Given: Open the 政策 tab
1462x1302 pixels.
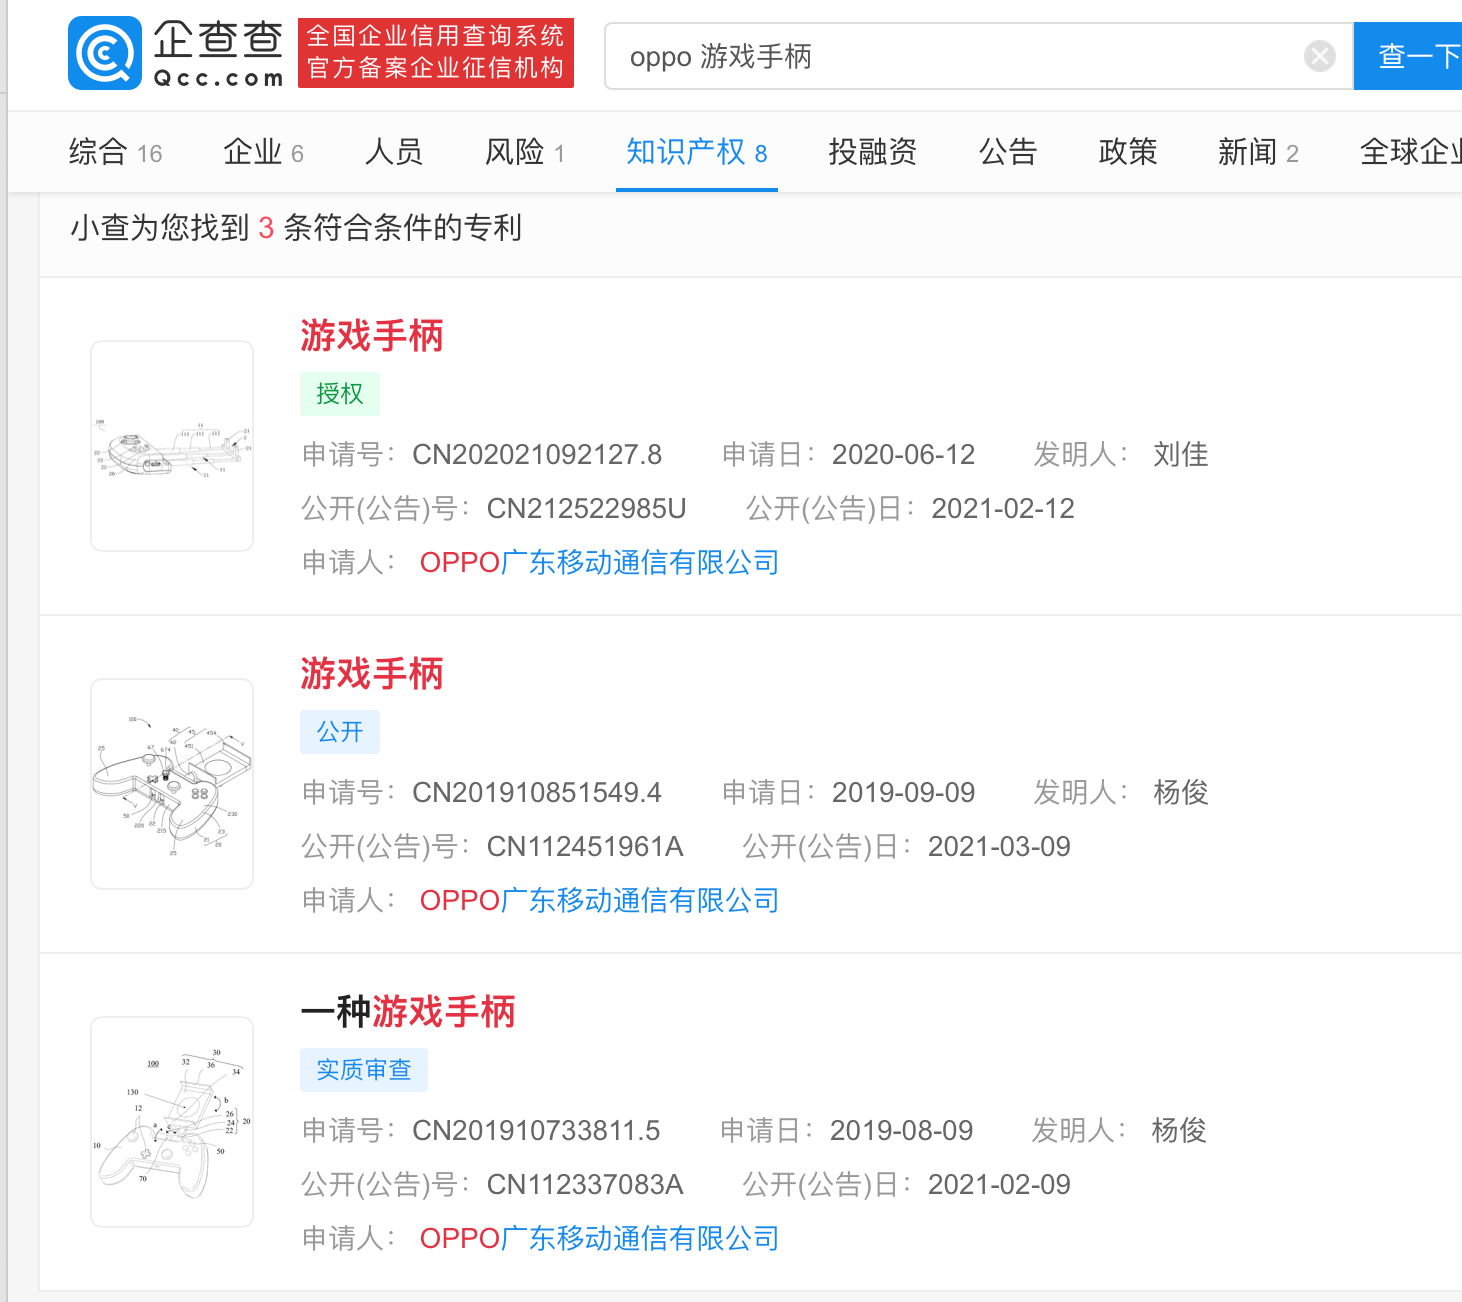Looking at the screenshot, I should point(1127,152).
